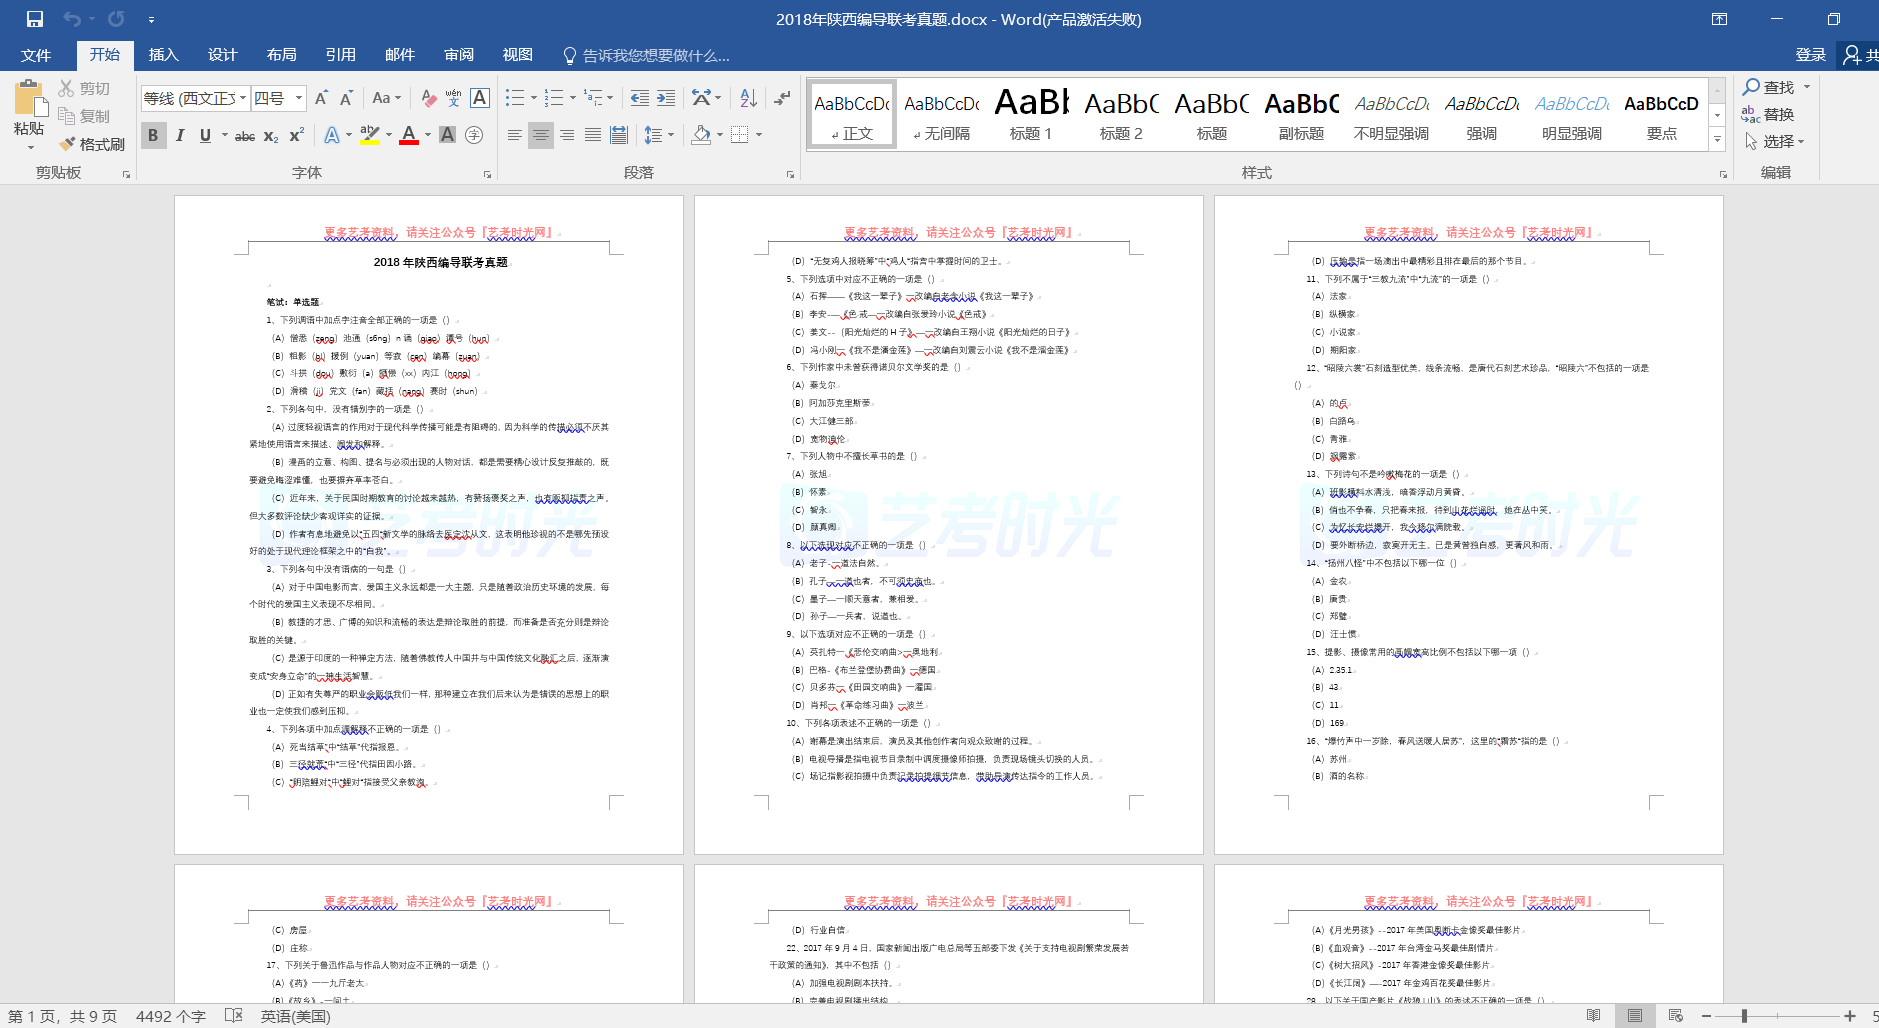Viewport: 1879px width, 1028px height.
Task: Toggle Bold formatting
Action: 153,136
